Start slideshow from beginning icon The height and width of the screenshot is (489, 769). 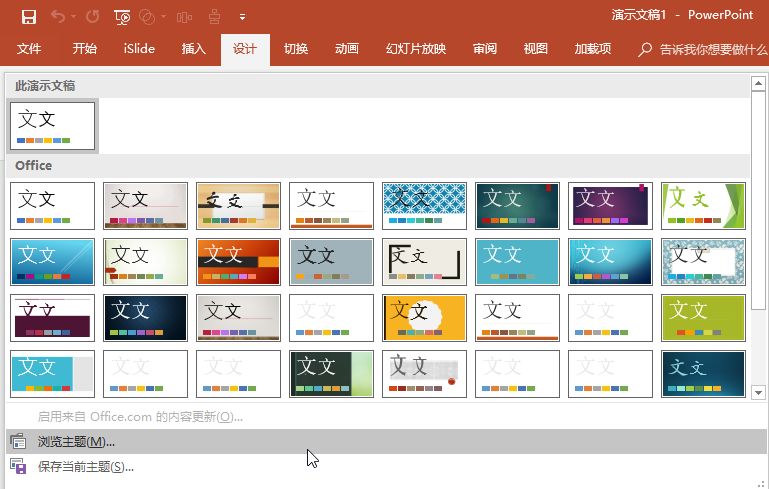coord(122,17)
